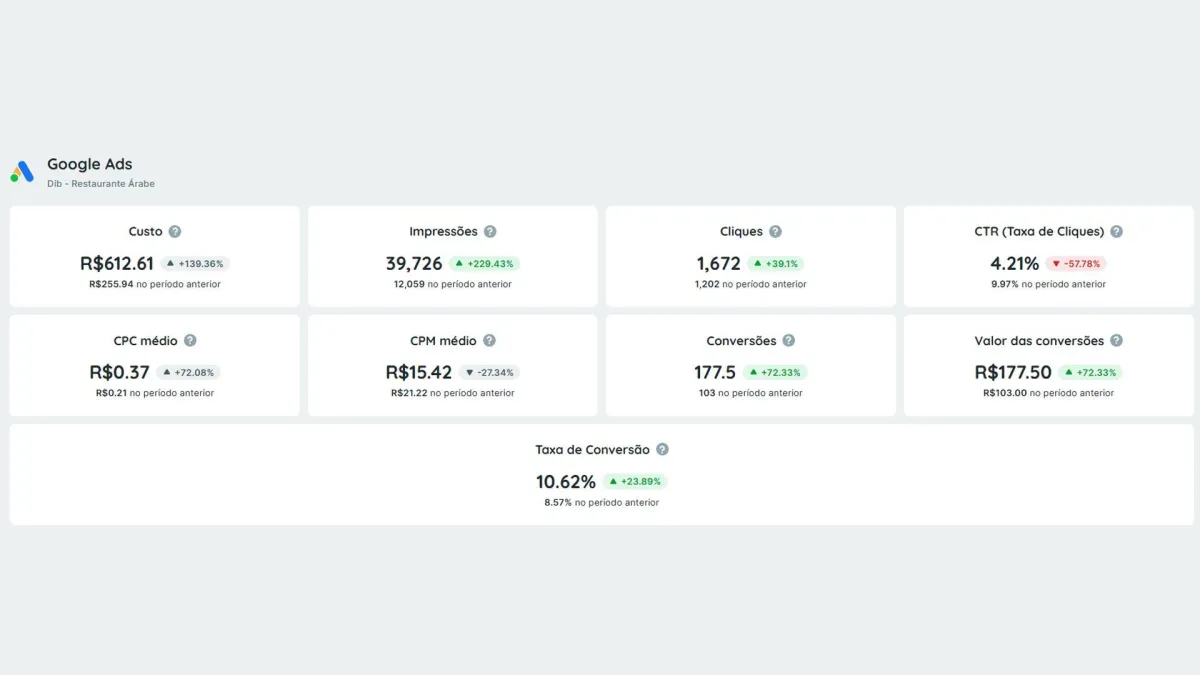Click the R$177.50 conversions value
Image resolution: width=1200 pixels, height=675 pixels.
click(x=1013, y=373)
